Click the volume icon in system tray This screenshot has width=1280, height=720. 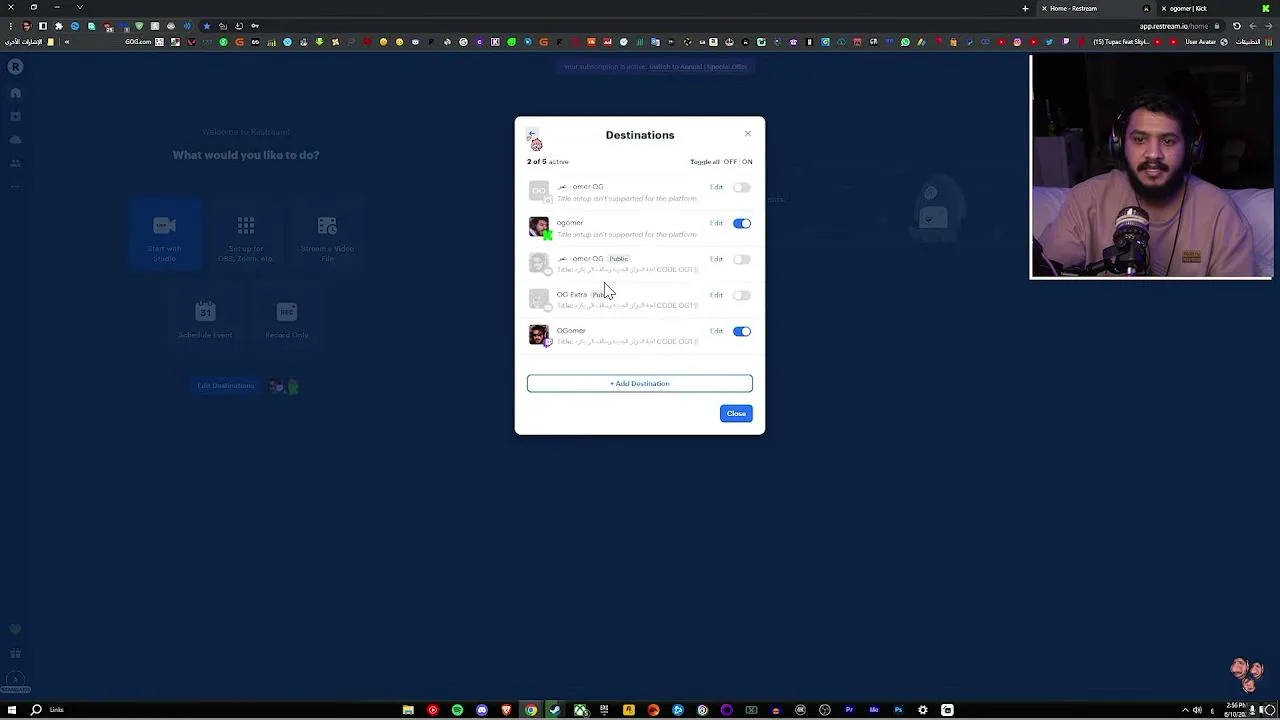point(1197,710)
